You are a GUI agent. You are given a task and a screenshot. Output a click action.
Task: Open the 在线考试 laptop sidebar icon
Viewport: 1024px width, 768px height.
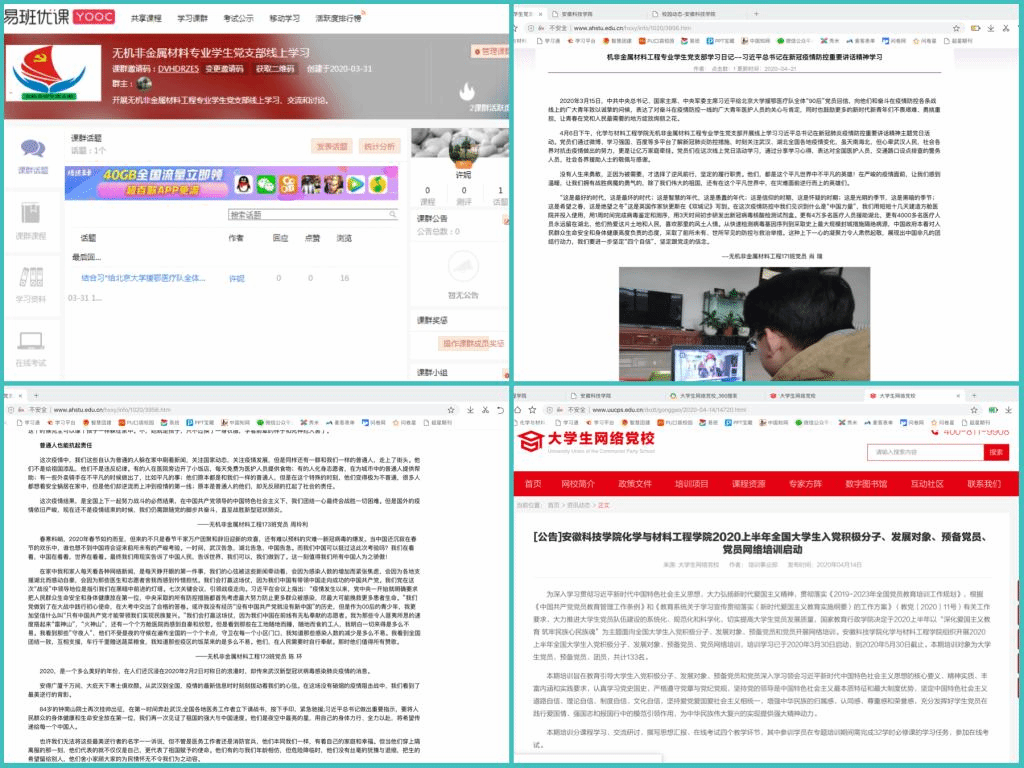coord(31,342)
